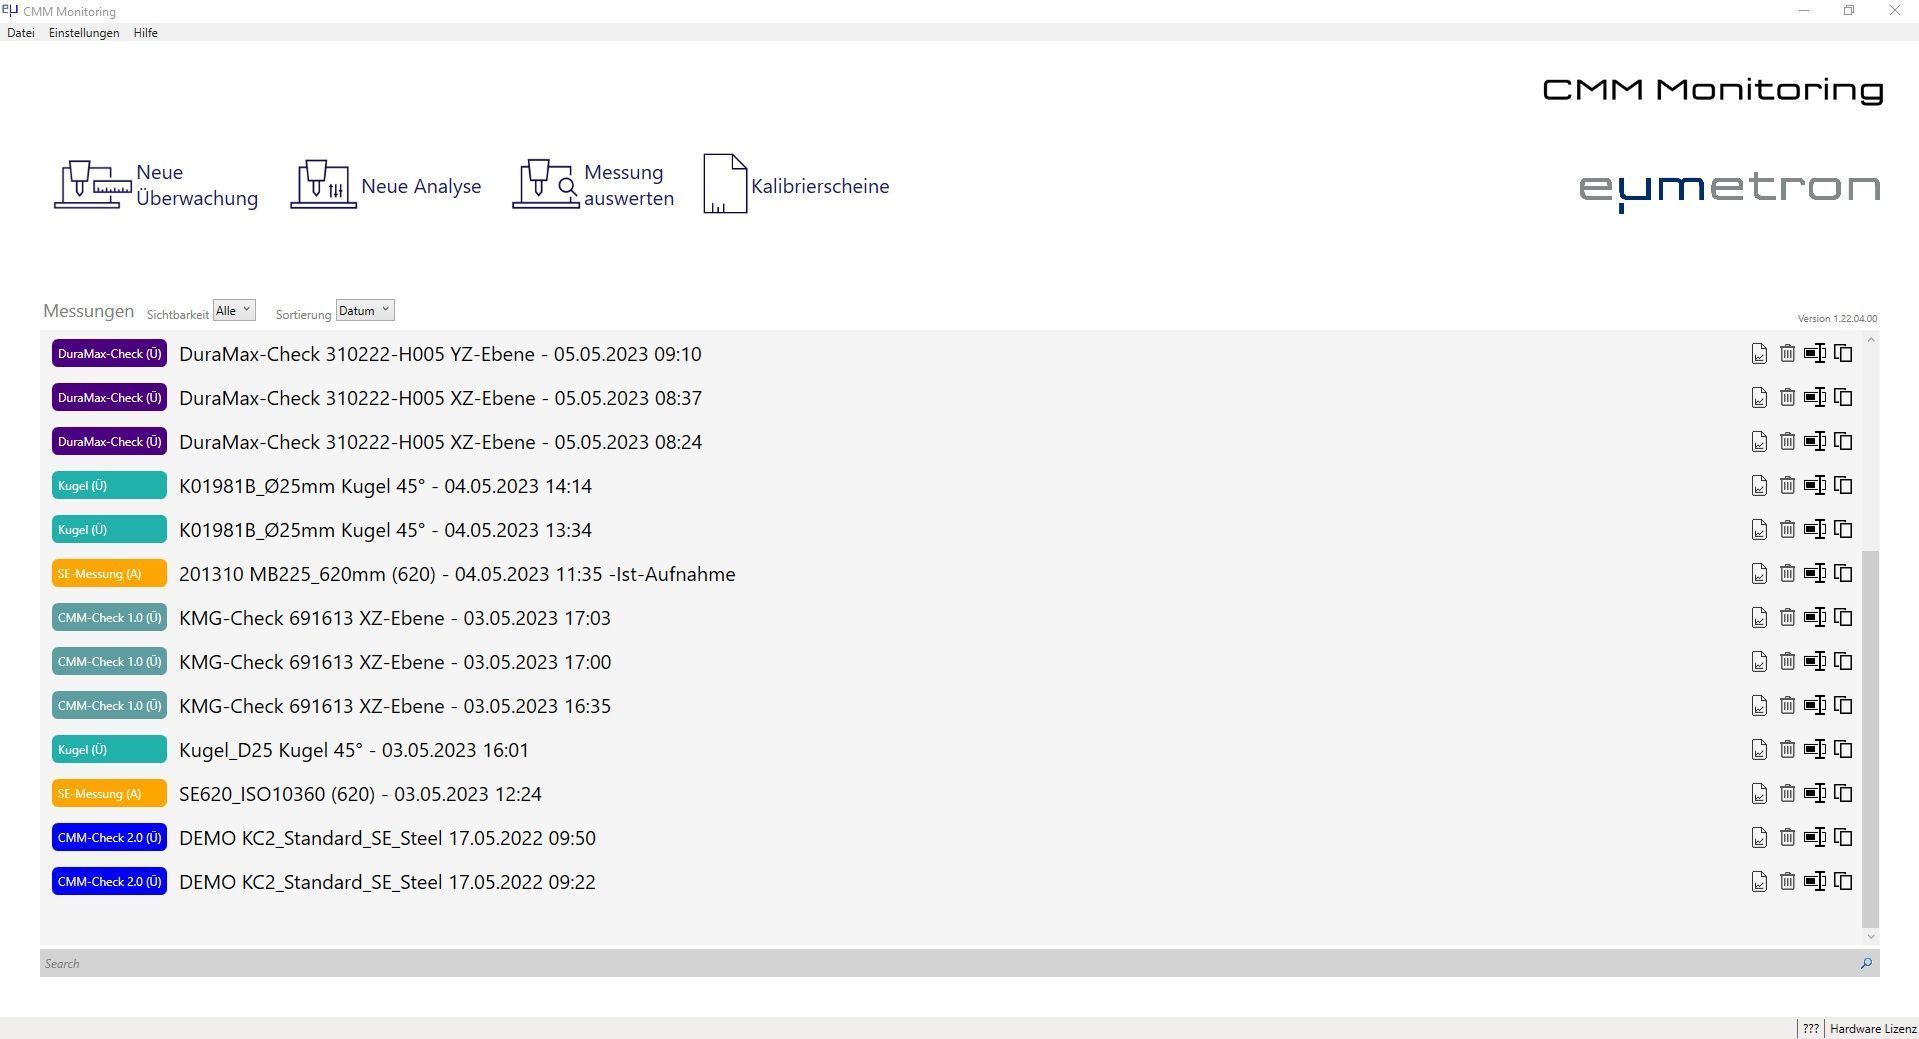Click the list scroll-down arrow
This screenshot has width=1919, height=1039.
(1870, 937)
